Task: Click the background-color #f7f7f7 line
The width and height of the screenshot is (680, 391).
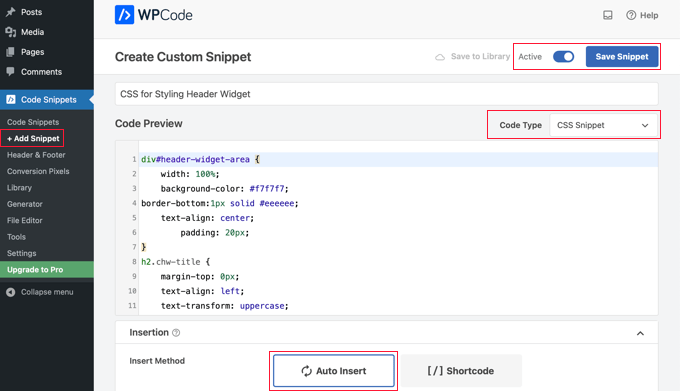Action: point(225,189)
